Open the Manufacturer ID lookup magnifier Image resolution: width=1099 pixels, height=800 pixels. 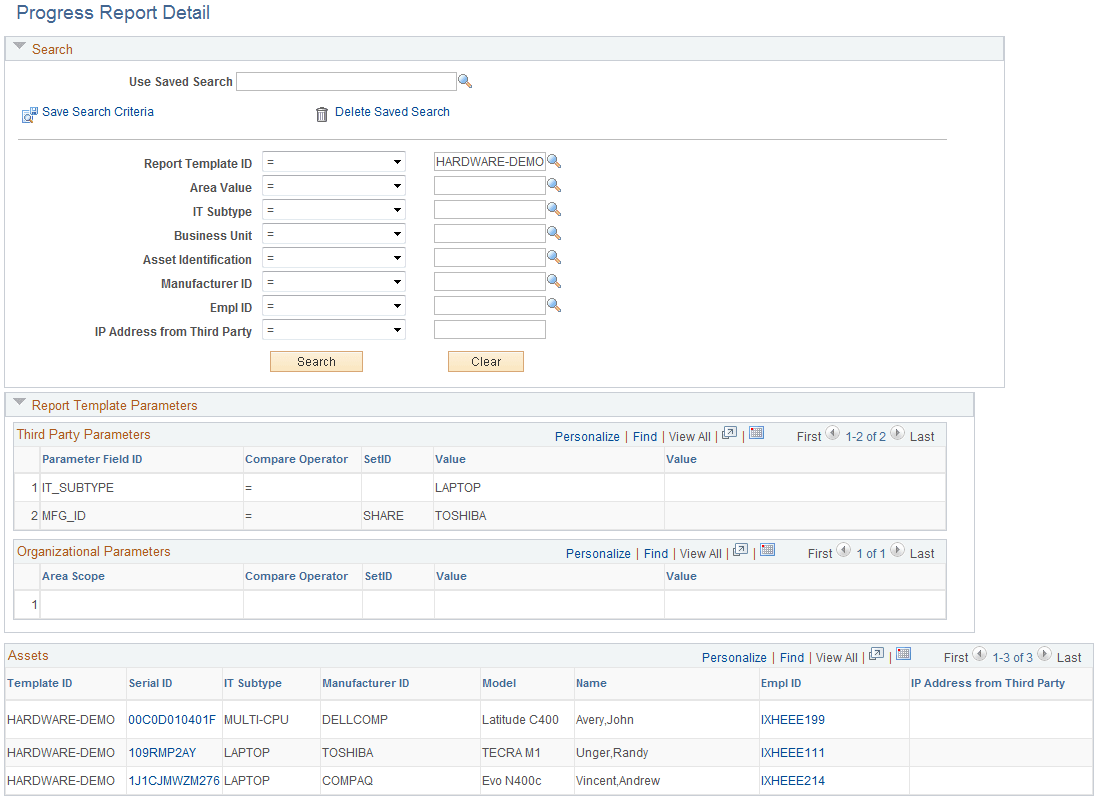554,280
